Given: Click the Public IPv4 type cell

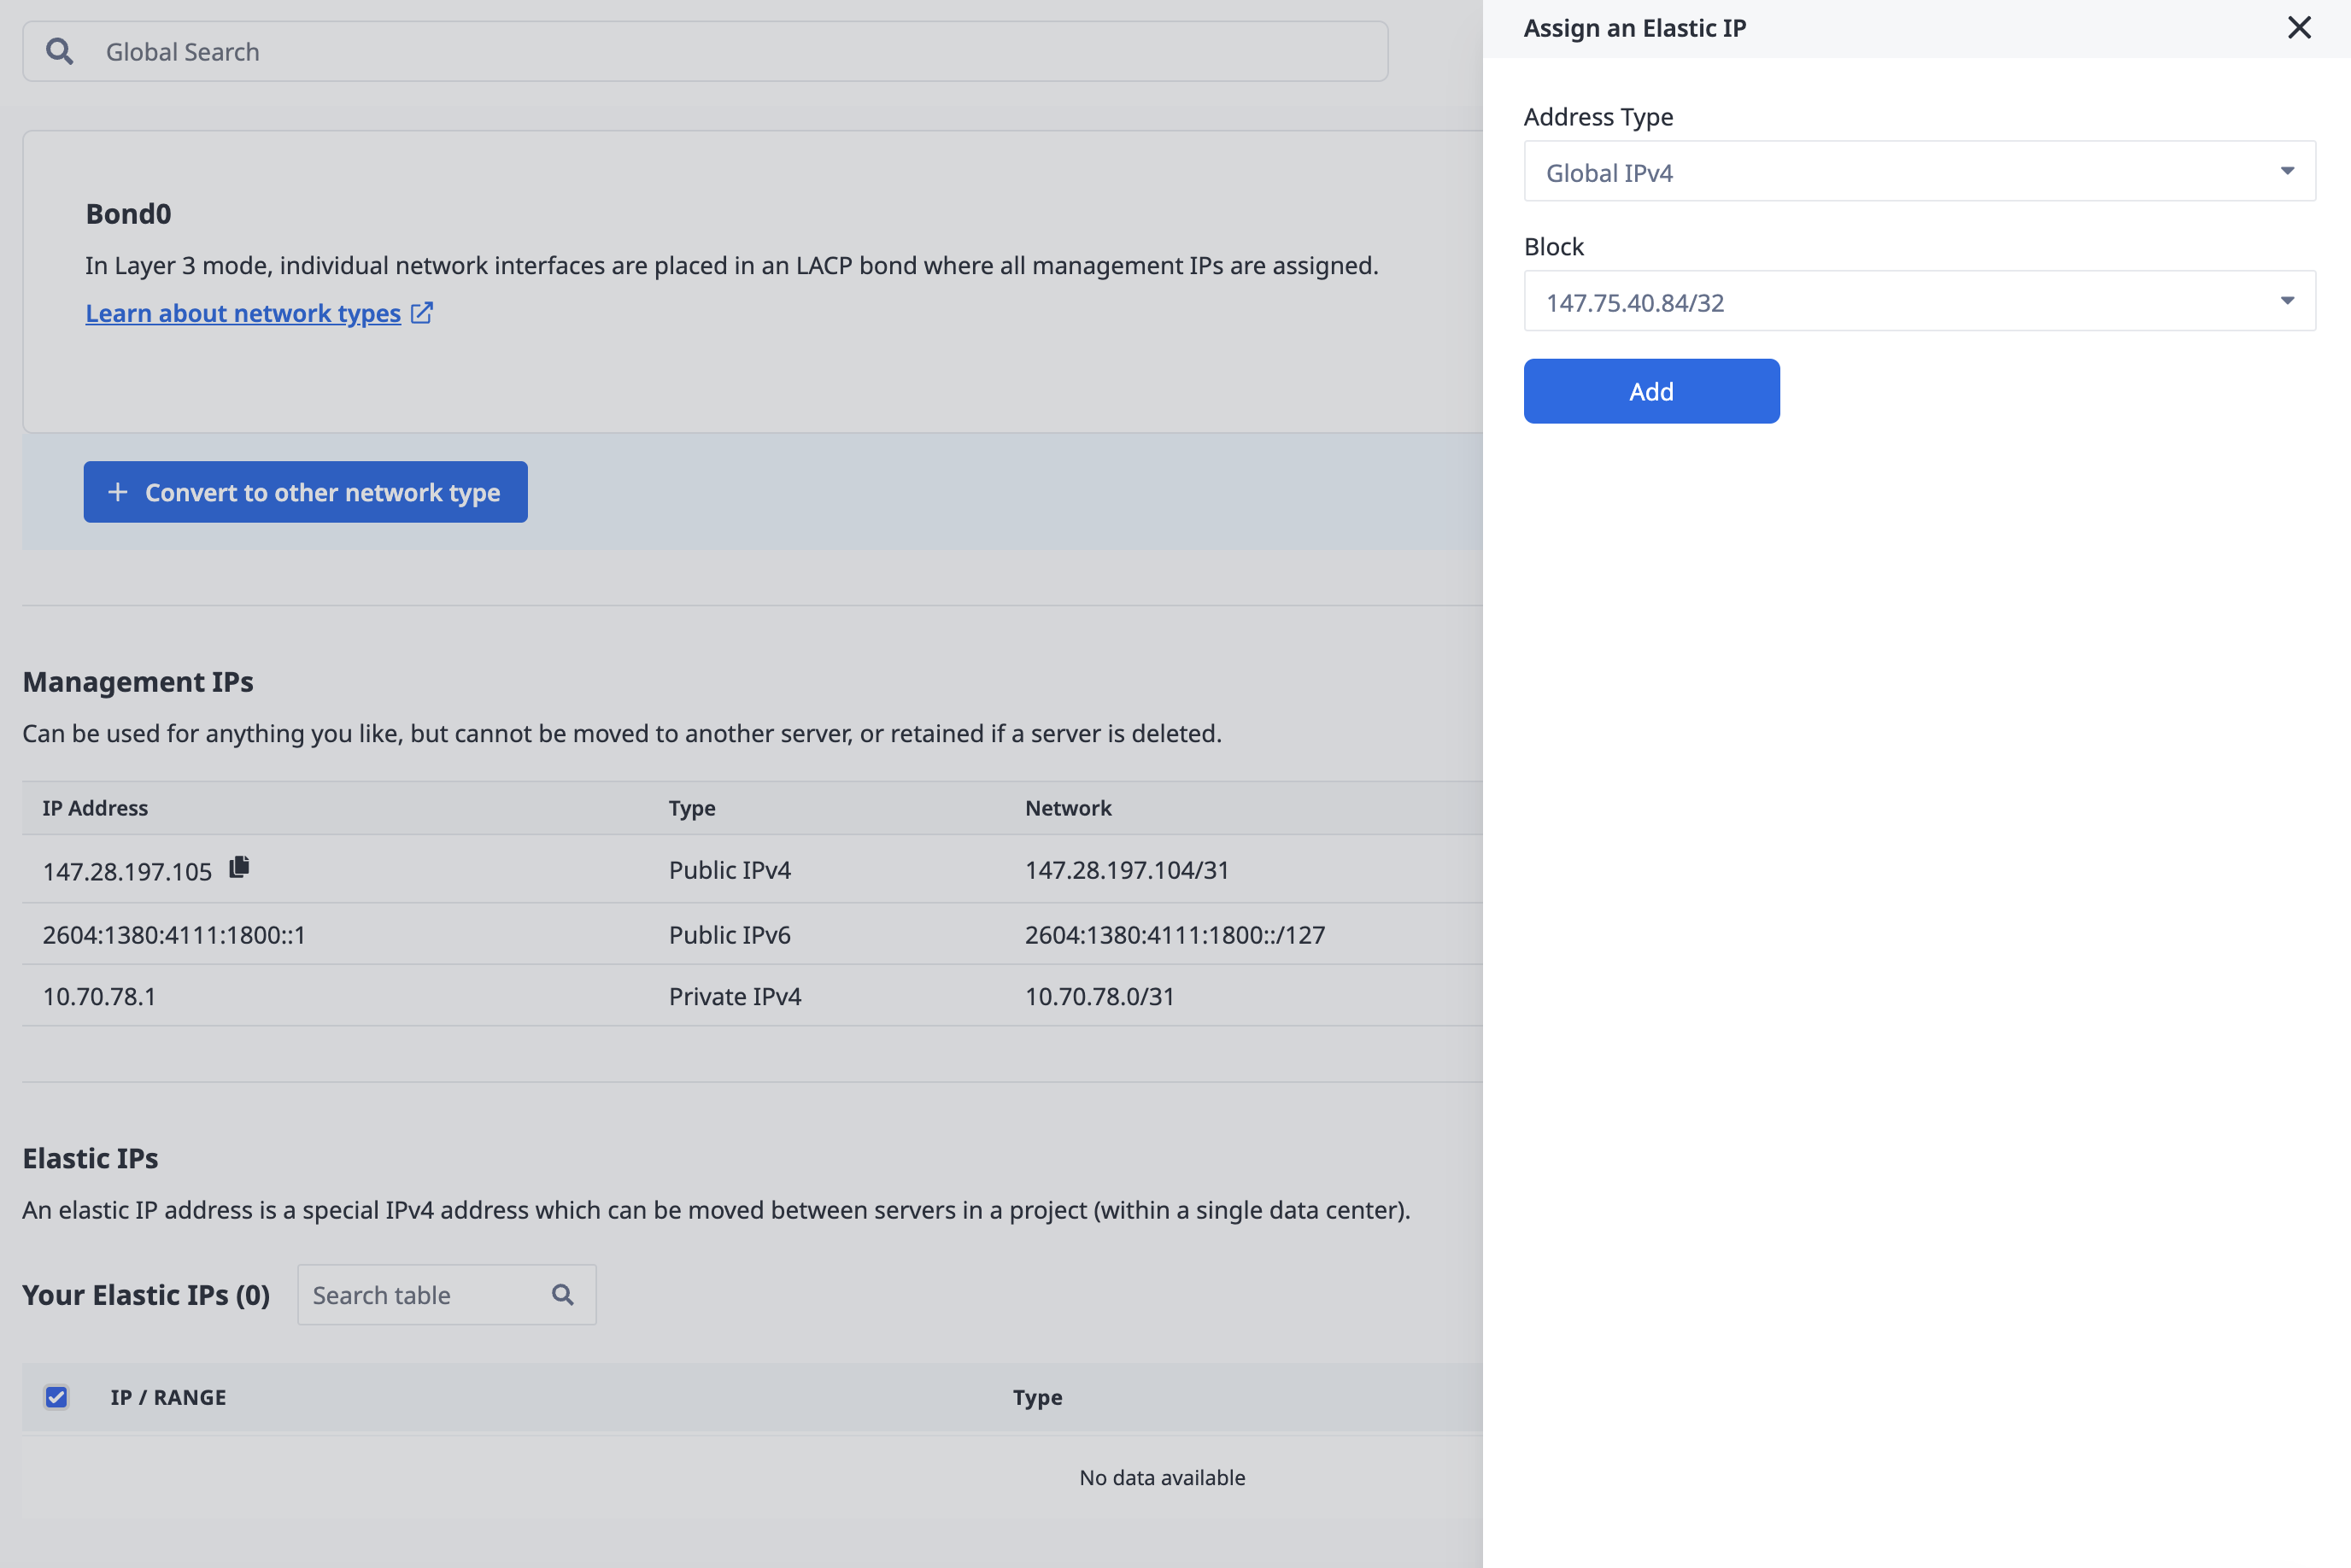Looking at the screenshot, I should [730, 870].
